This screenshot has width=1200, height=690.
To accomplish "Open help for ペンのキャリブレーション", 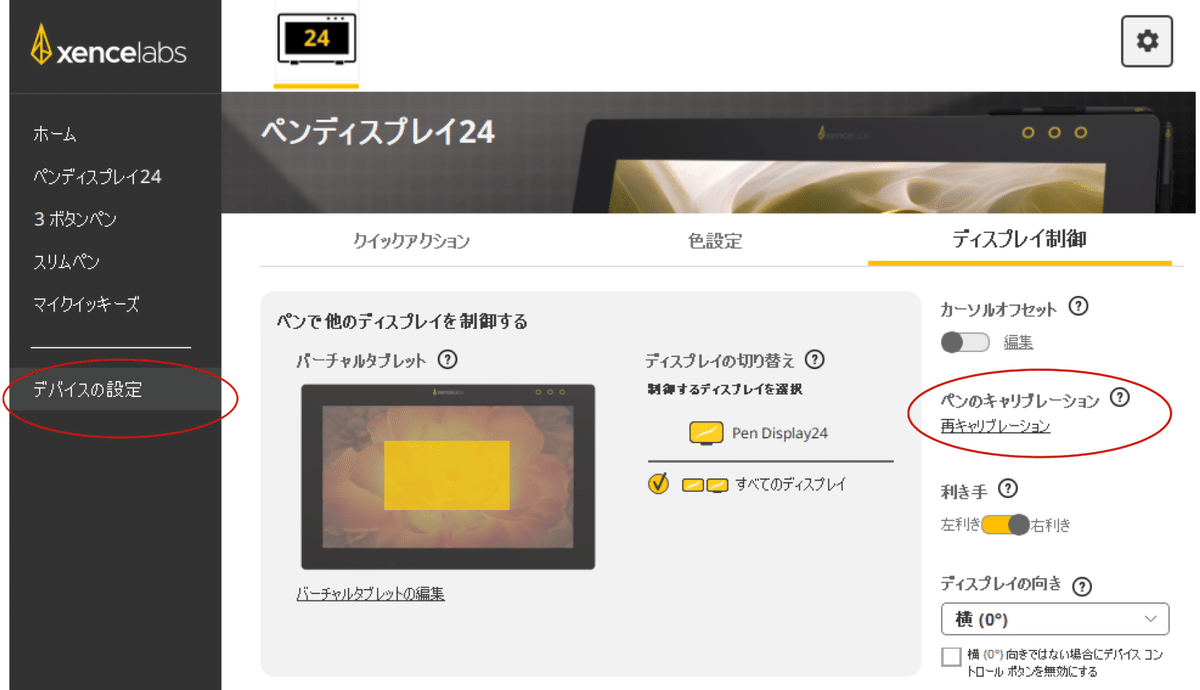I will [x=1119, y=397].
